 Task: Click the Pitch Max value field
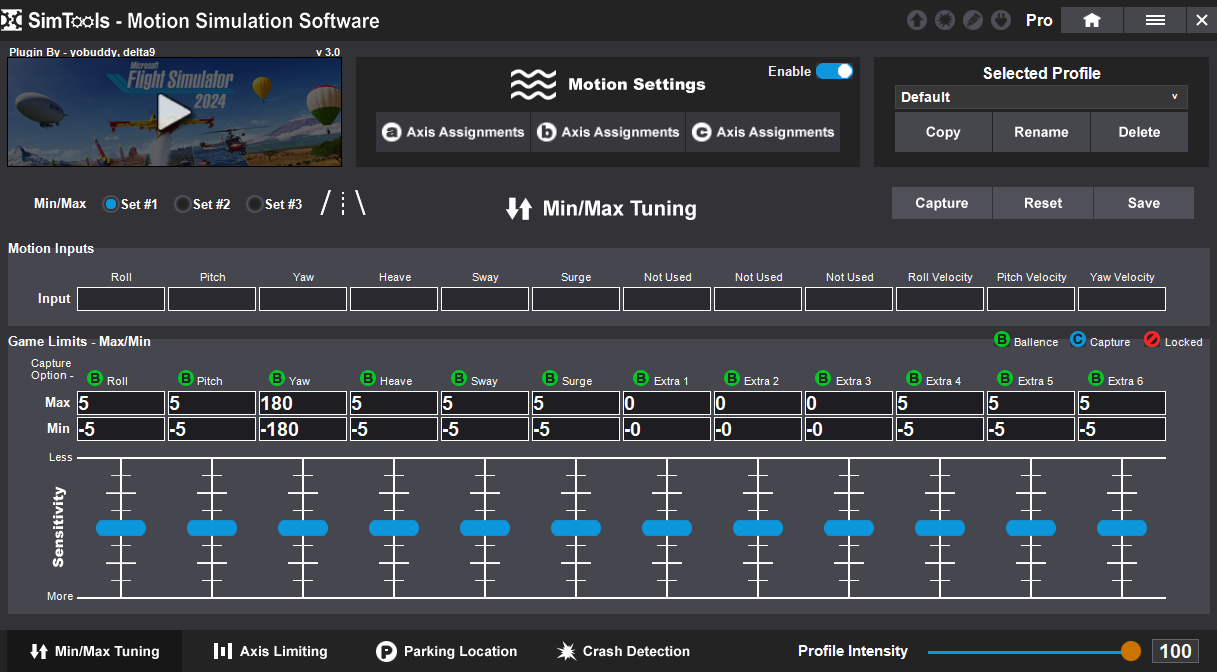click(x=211, y=403)
